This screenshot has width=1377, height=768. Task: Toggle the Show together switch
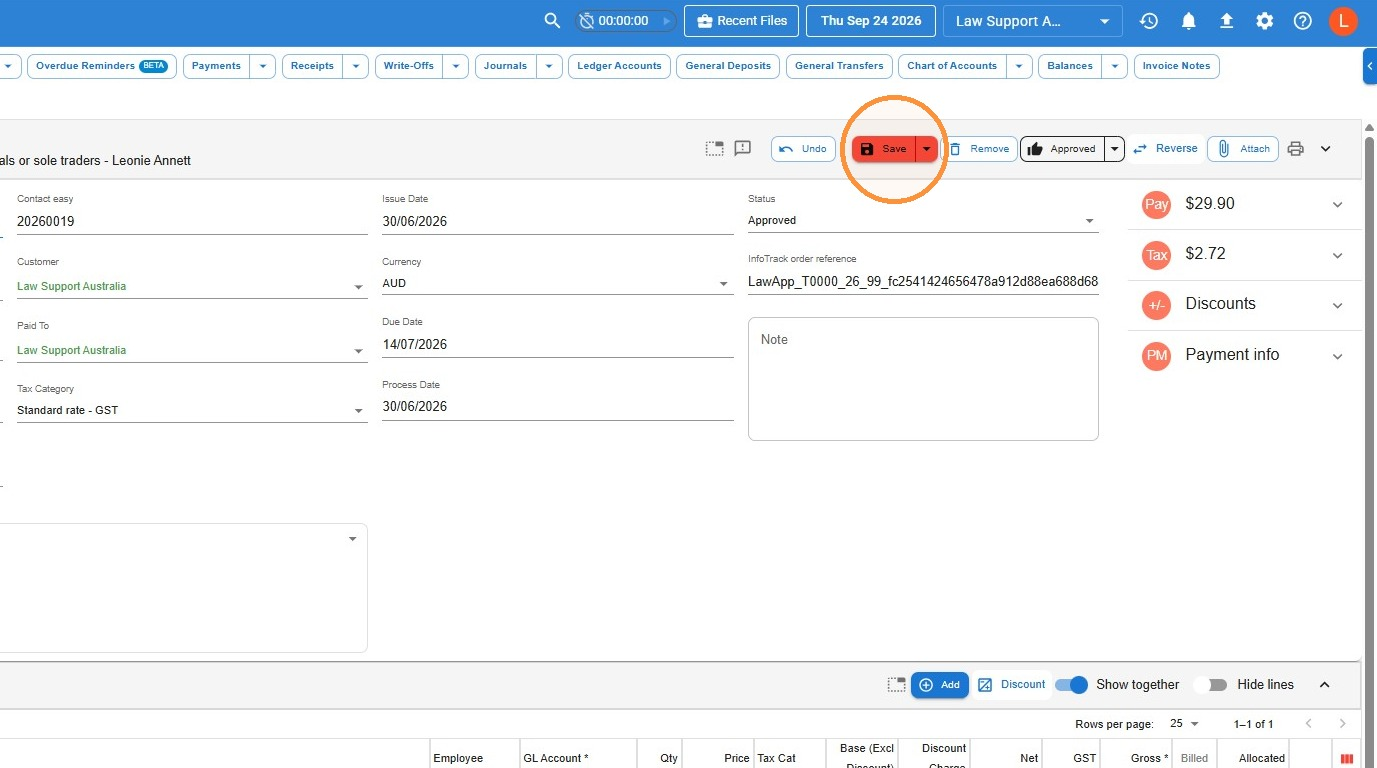click(1071, 685)
